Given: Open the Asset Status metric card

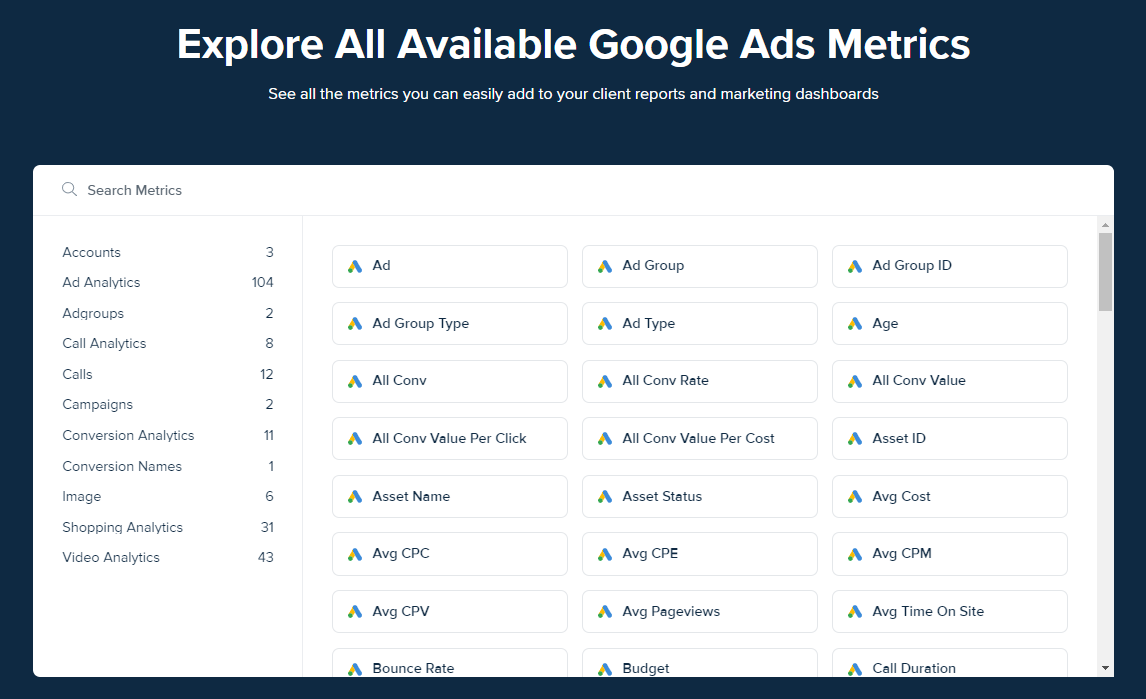Looking at the screenshot, I should [x=699, y=496].
